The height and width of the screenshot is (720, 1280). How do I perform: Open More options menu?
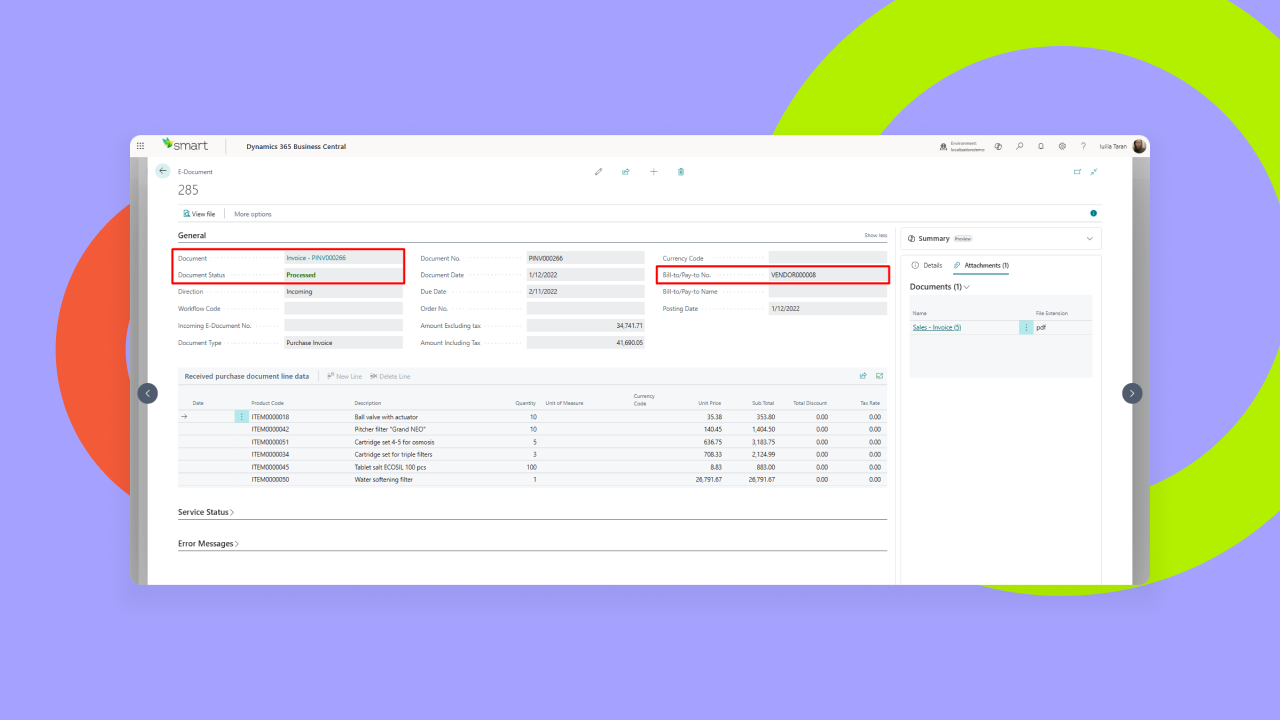pos(253,214)
